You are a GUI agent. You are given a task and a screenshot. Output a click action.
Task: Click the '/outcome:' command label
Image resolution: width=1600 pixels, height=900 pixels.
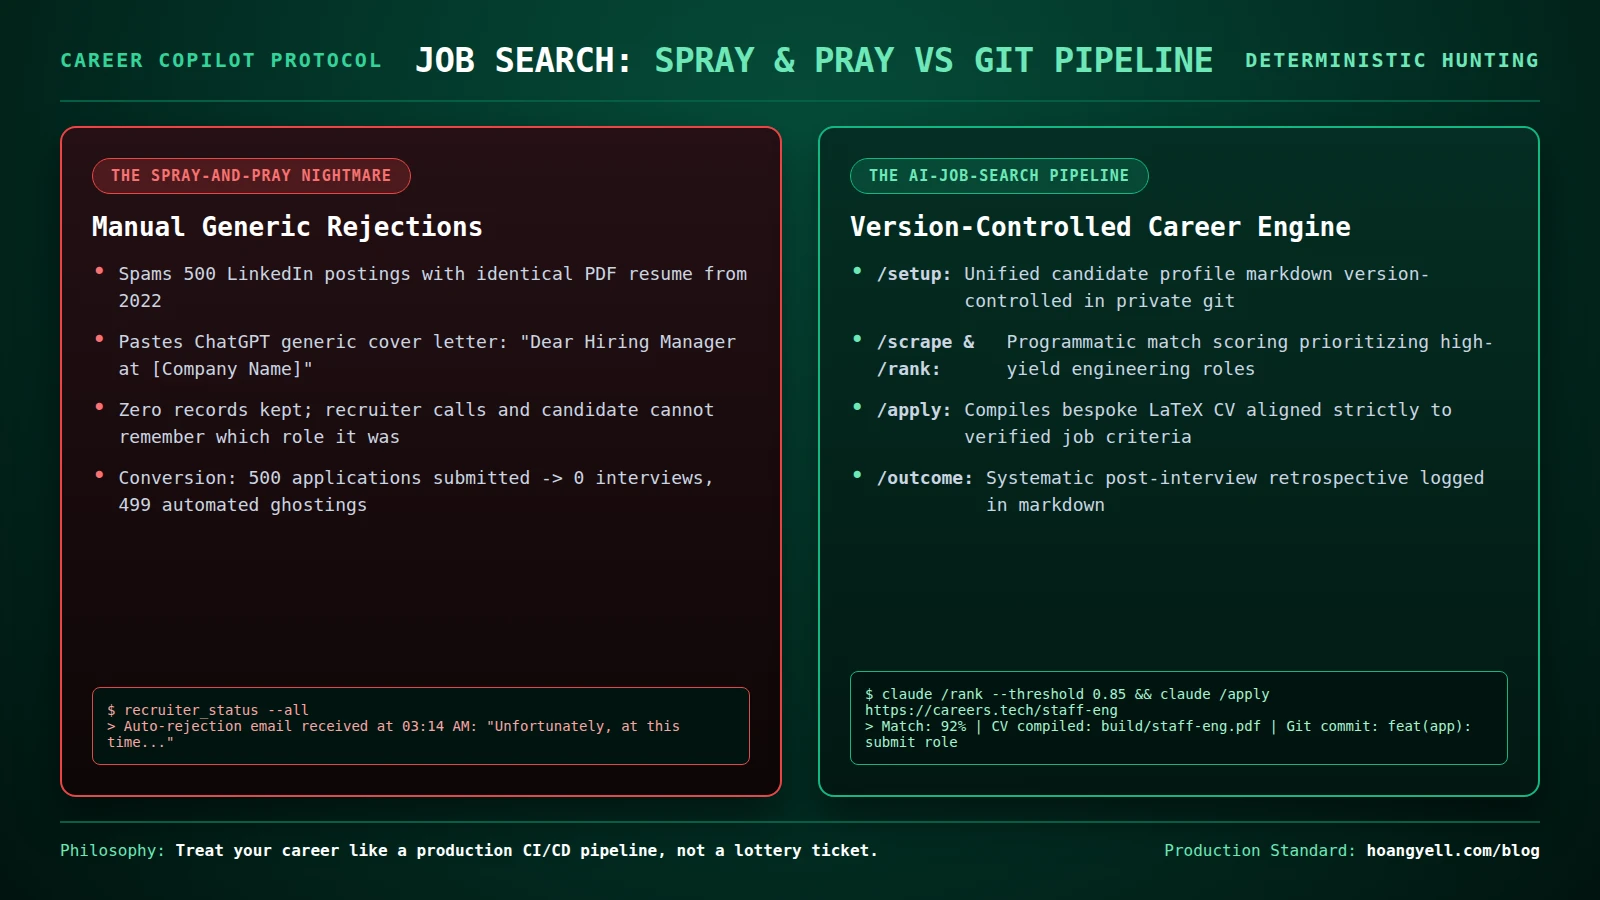coord(925,478)
